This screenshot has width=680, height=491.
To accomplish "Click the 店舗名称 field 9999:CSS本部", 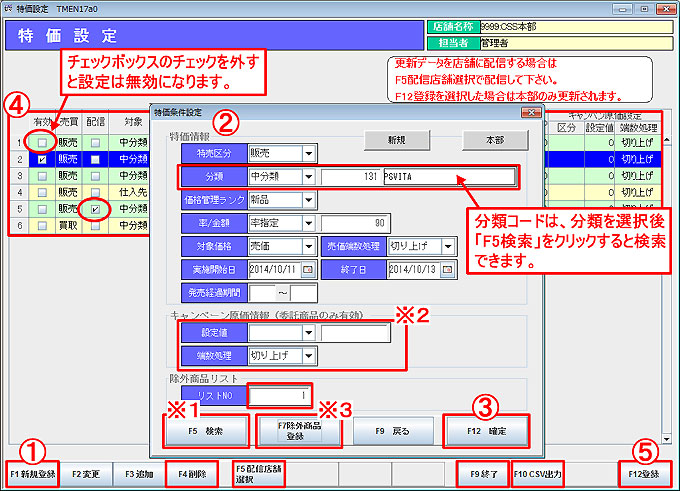I will 576,27.
